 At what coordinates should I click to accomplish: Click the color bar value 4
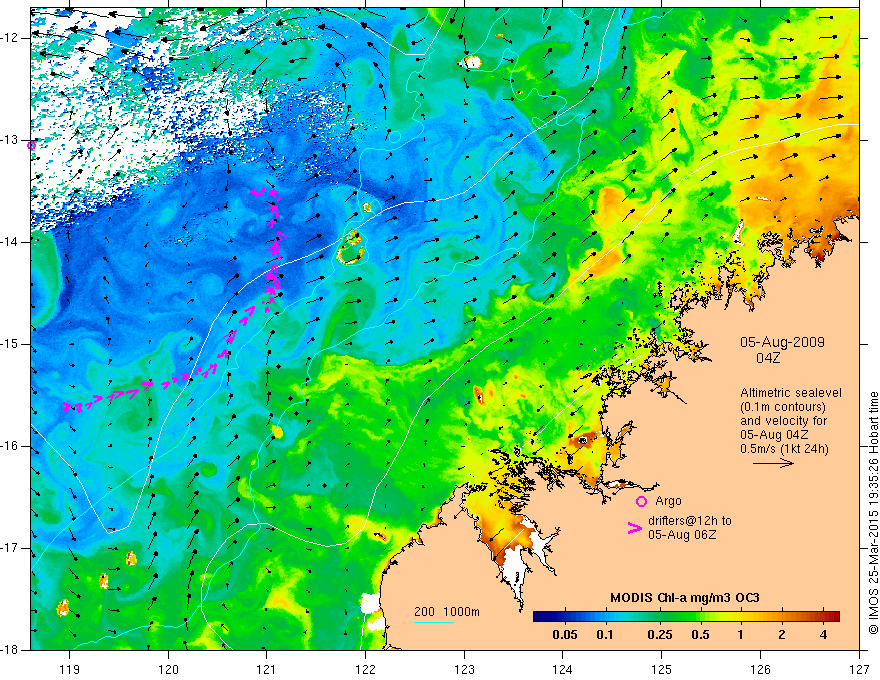tap(823, 635)
